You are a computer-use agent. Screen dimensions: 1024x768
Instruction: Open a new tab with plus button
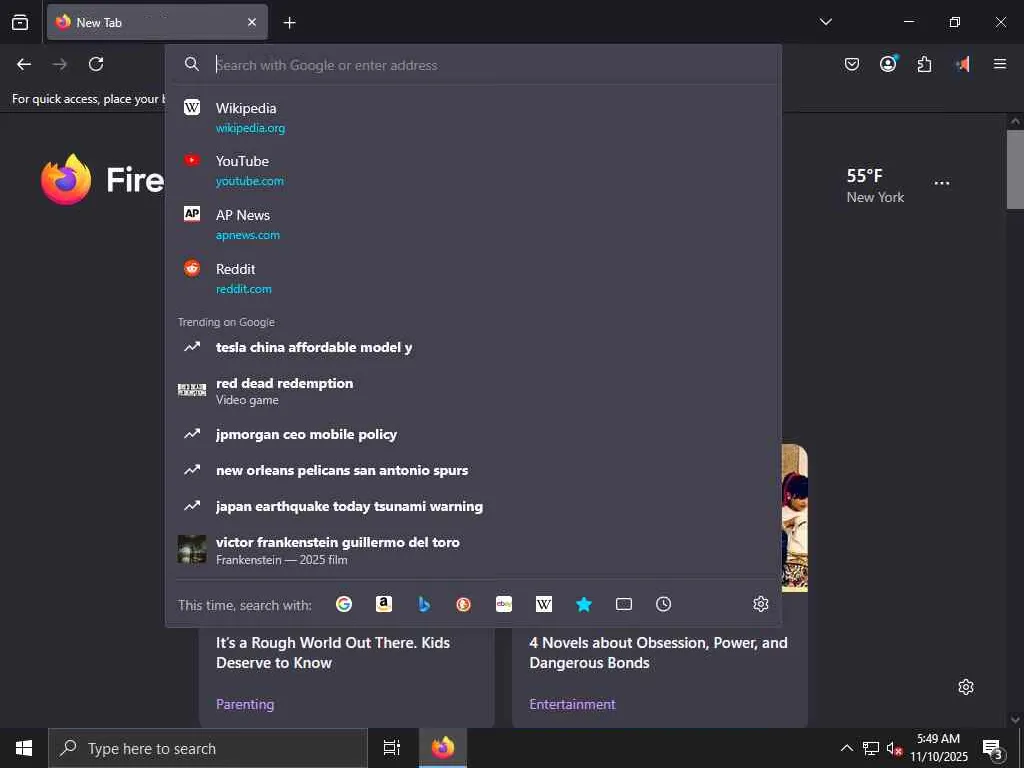click(289, 23)
